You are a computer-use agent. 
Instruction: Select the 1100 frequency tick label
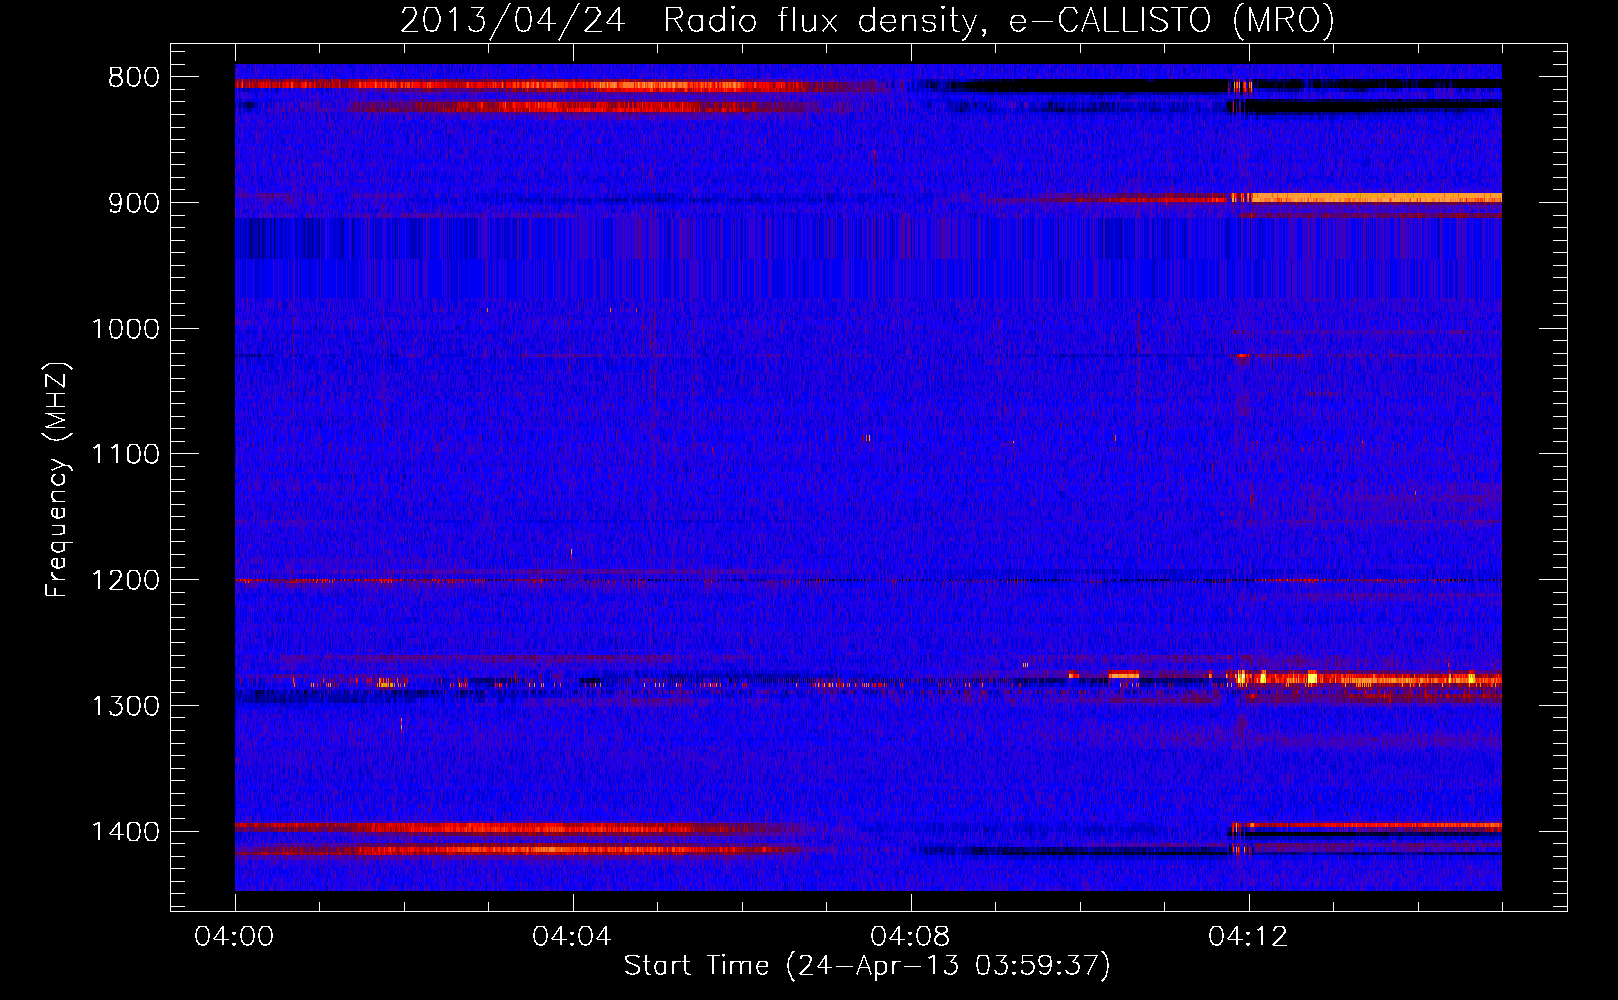[125, 455]
